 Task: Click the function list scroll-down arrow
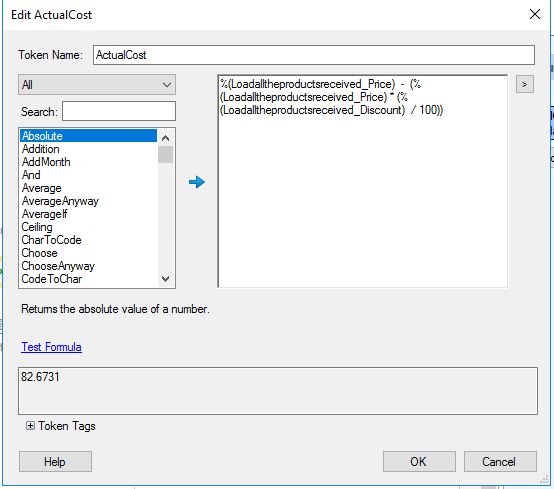point(165,279)
